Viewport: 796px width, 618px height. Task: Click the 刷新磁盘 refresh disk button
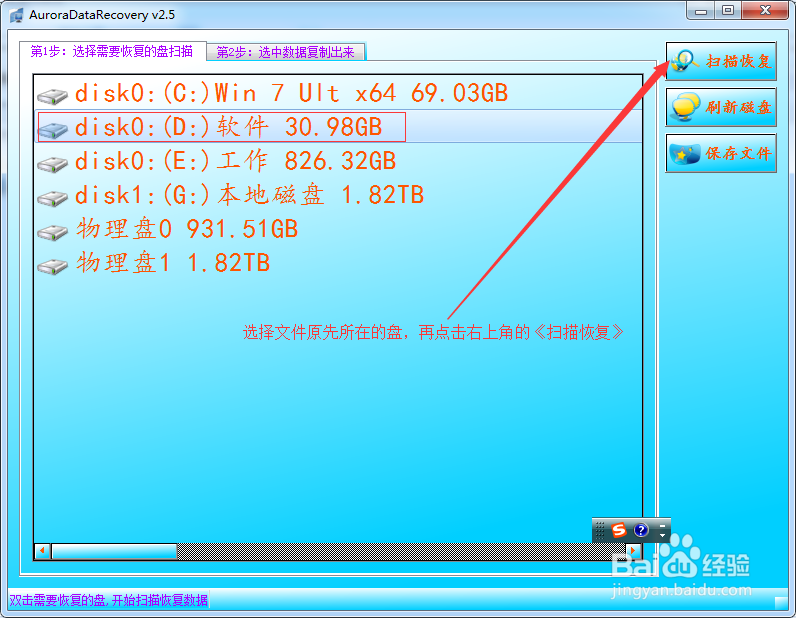(x=721, y=107)
